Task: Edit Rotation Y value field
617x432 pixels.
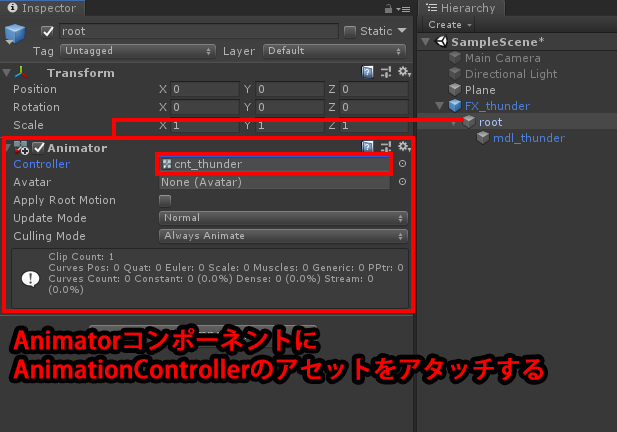Action: pos(290,107)
